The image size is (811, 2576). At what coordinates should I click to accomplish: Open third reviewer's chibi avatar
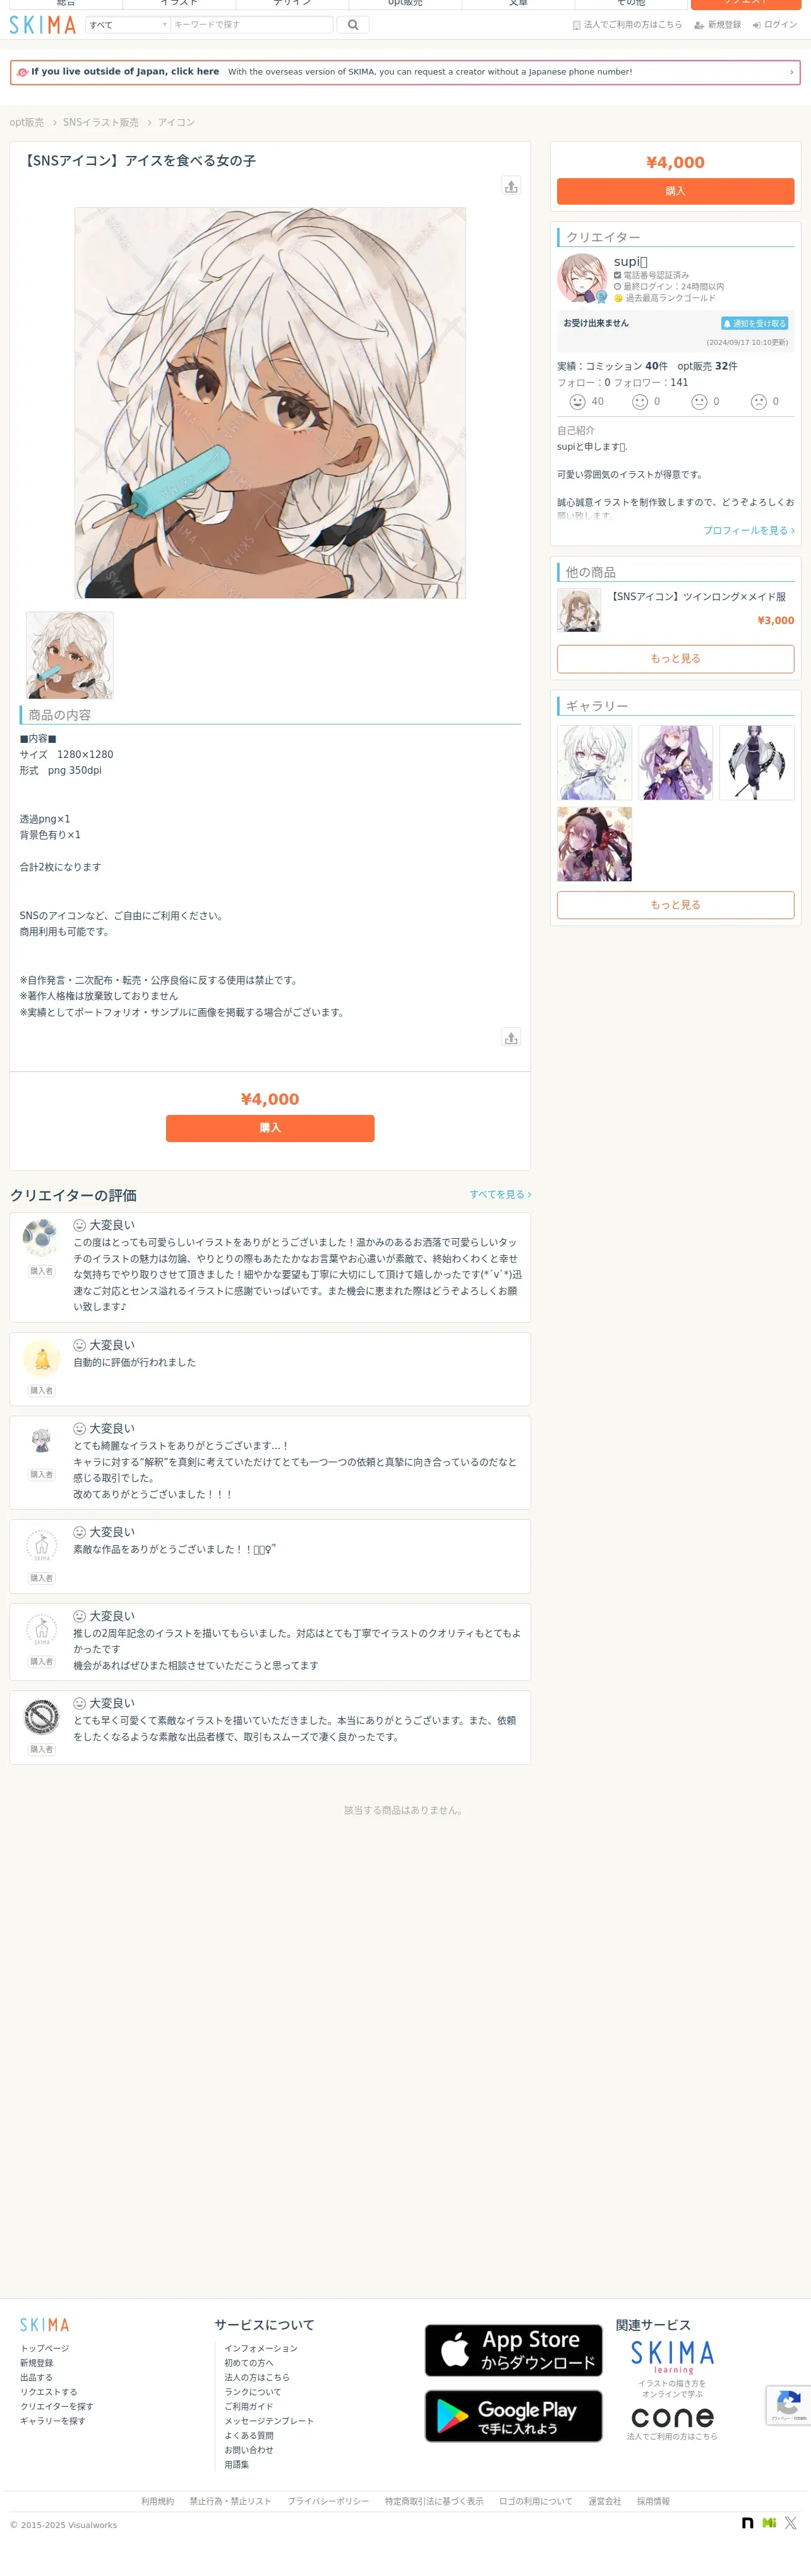point(41,1442)
